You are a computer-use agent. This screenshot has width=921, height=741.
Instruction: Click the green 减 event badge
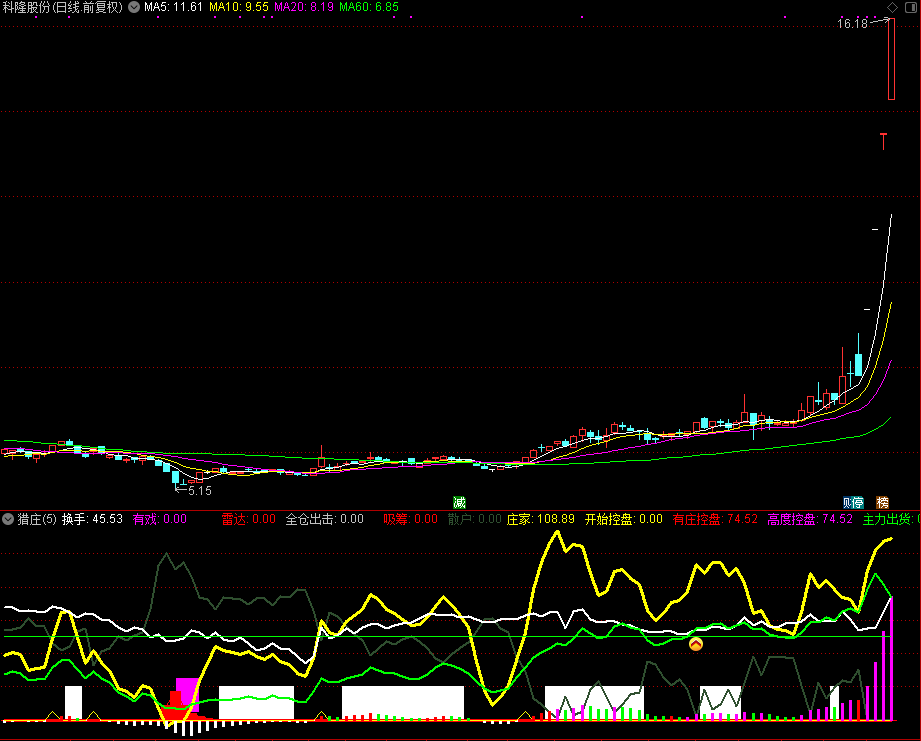coord(459,503)
